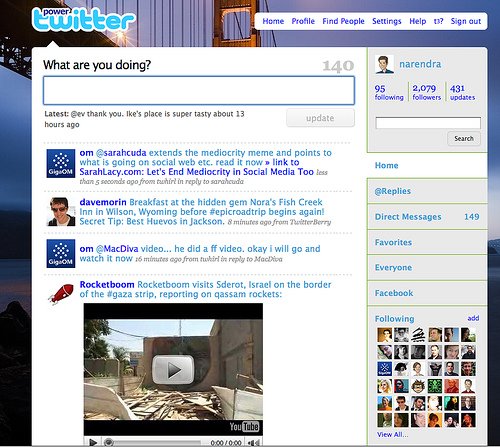The image size is (500, 447).
Task: Click the 'Latest: @ev thank you' status text
Action: [144, 119]
